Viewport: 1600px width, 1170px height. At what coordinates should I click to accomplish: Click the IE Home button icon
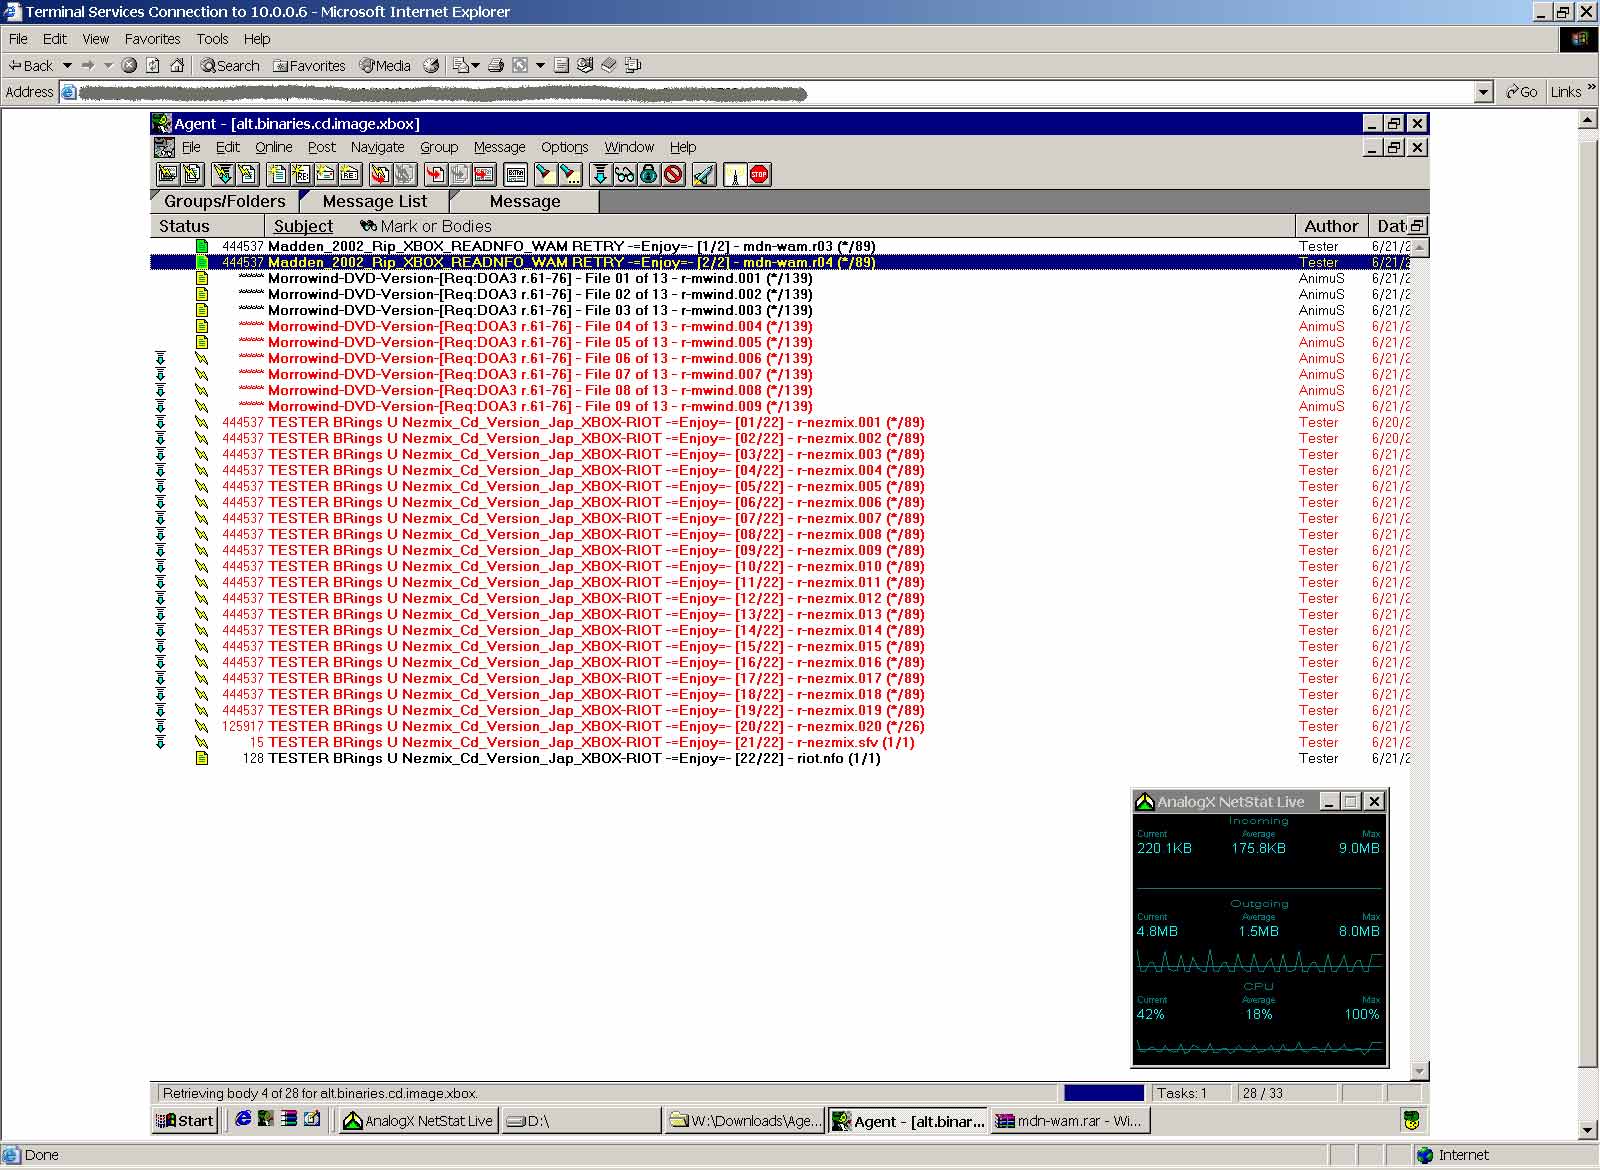coord(177,65)
